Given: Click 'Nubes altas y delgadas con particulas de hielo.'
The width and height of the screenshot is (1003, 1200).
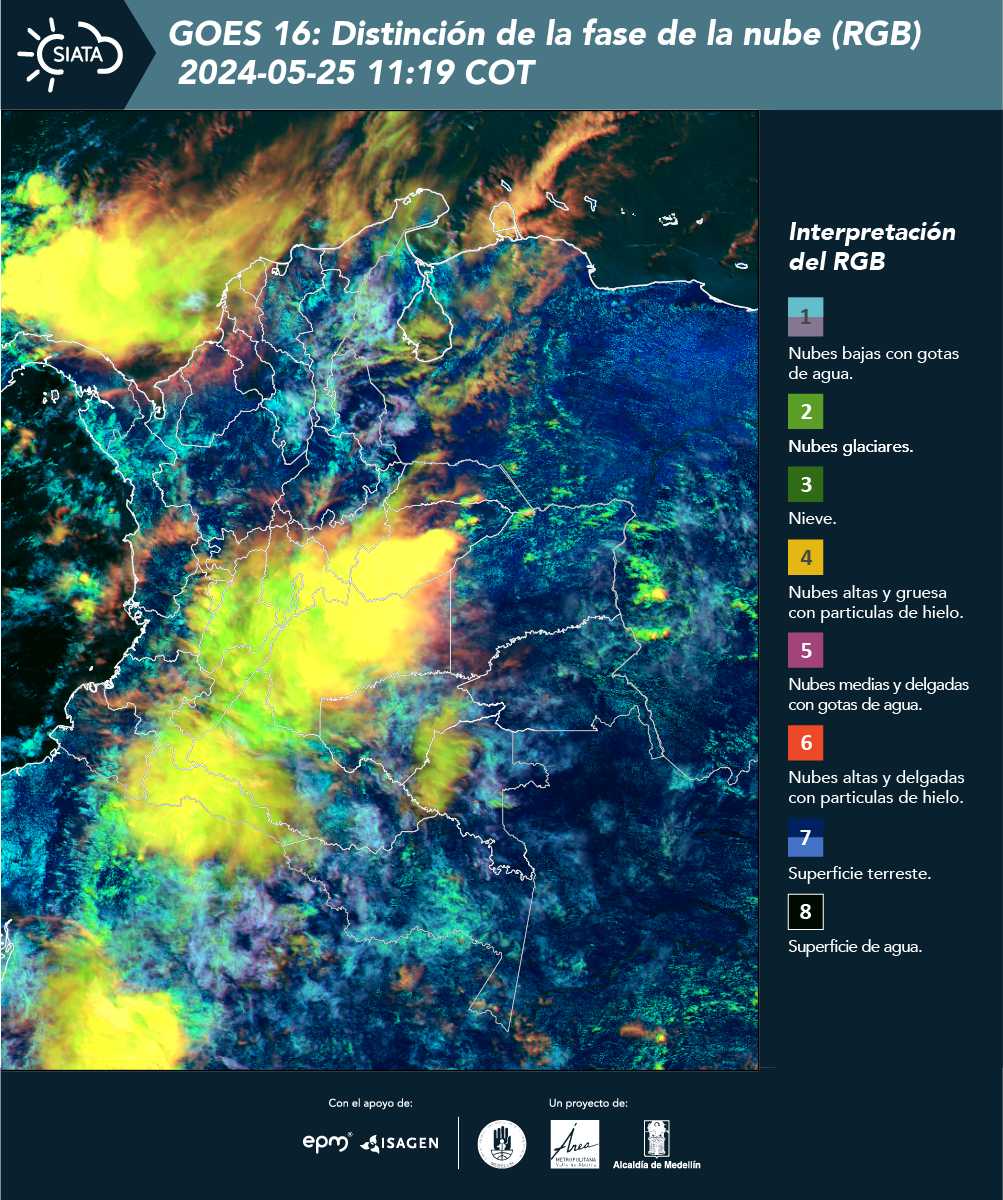Looking at the screenshot, I should (876, 787).
